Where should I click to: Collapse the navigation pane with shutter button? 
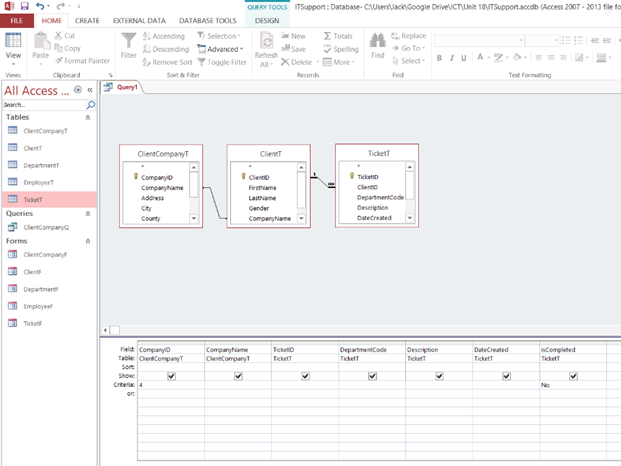(x=90, y=90)
